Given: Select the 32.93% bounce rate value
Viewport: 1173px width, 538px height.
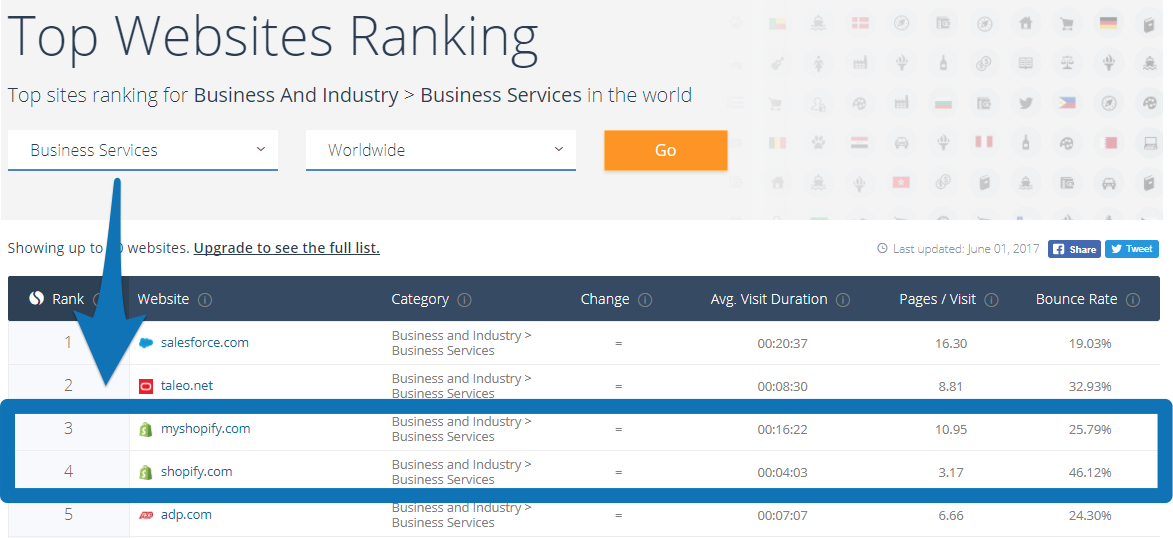Looking at the screenshot, I should [1090, 386].
